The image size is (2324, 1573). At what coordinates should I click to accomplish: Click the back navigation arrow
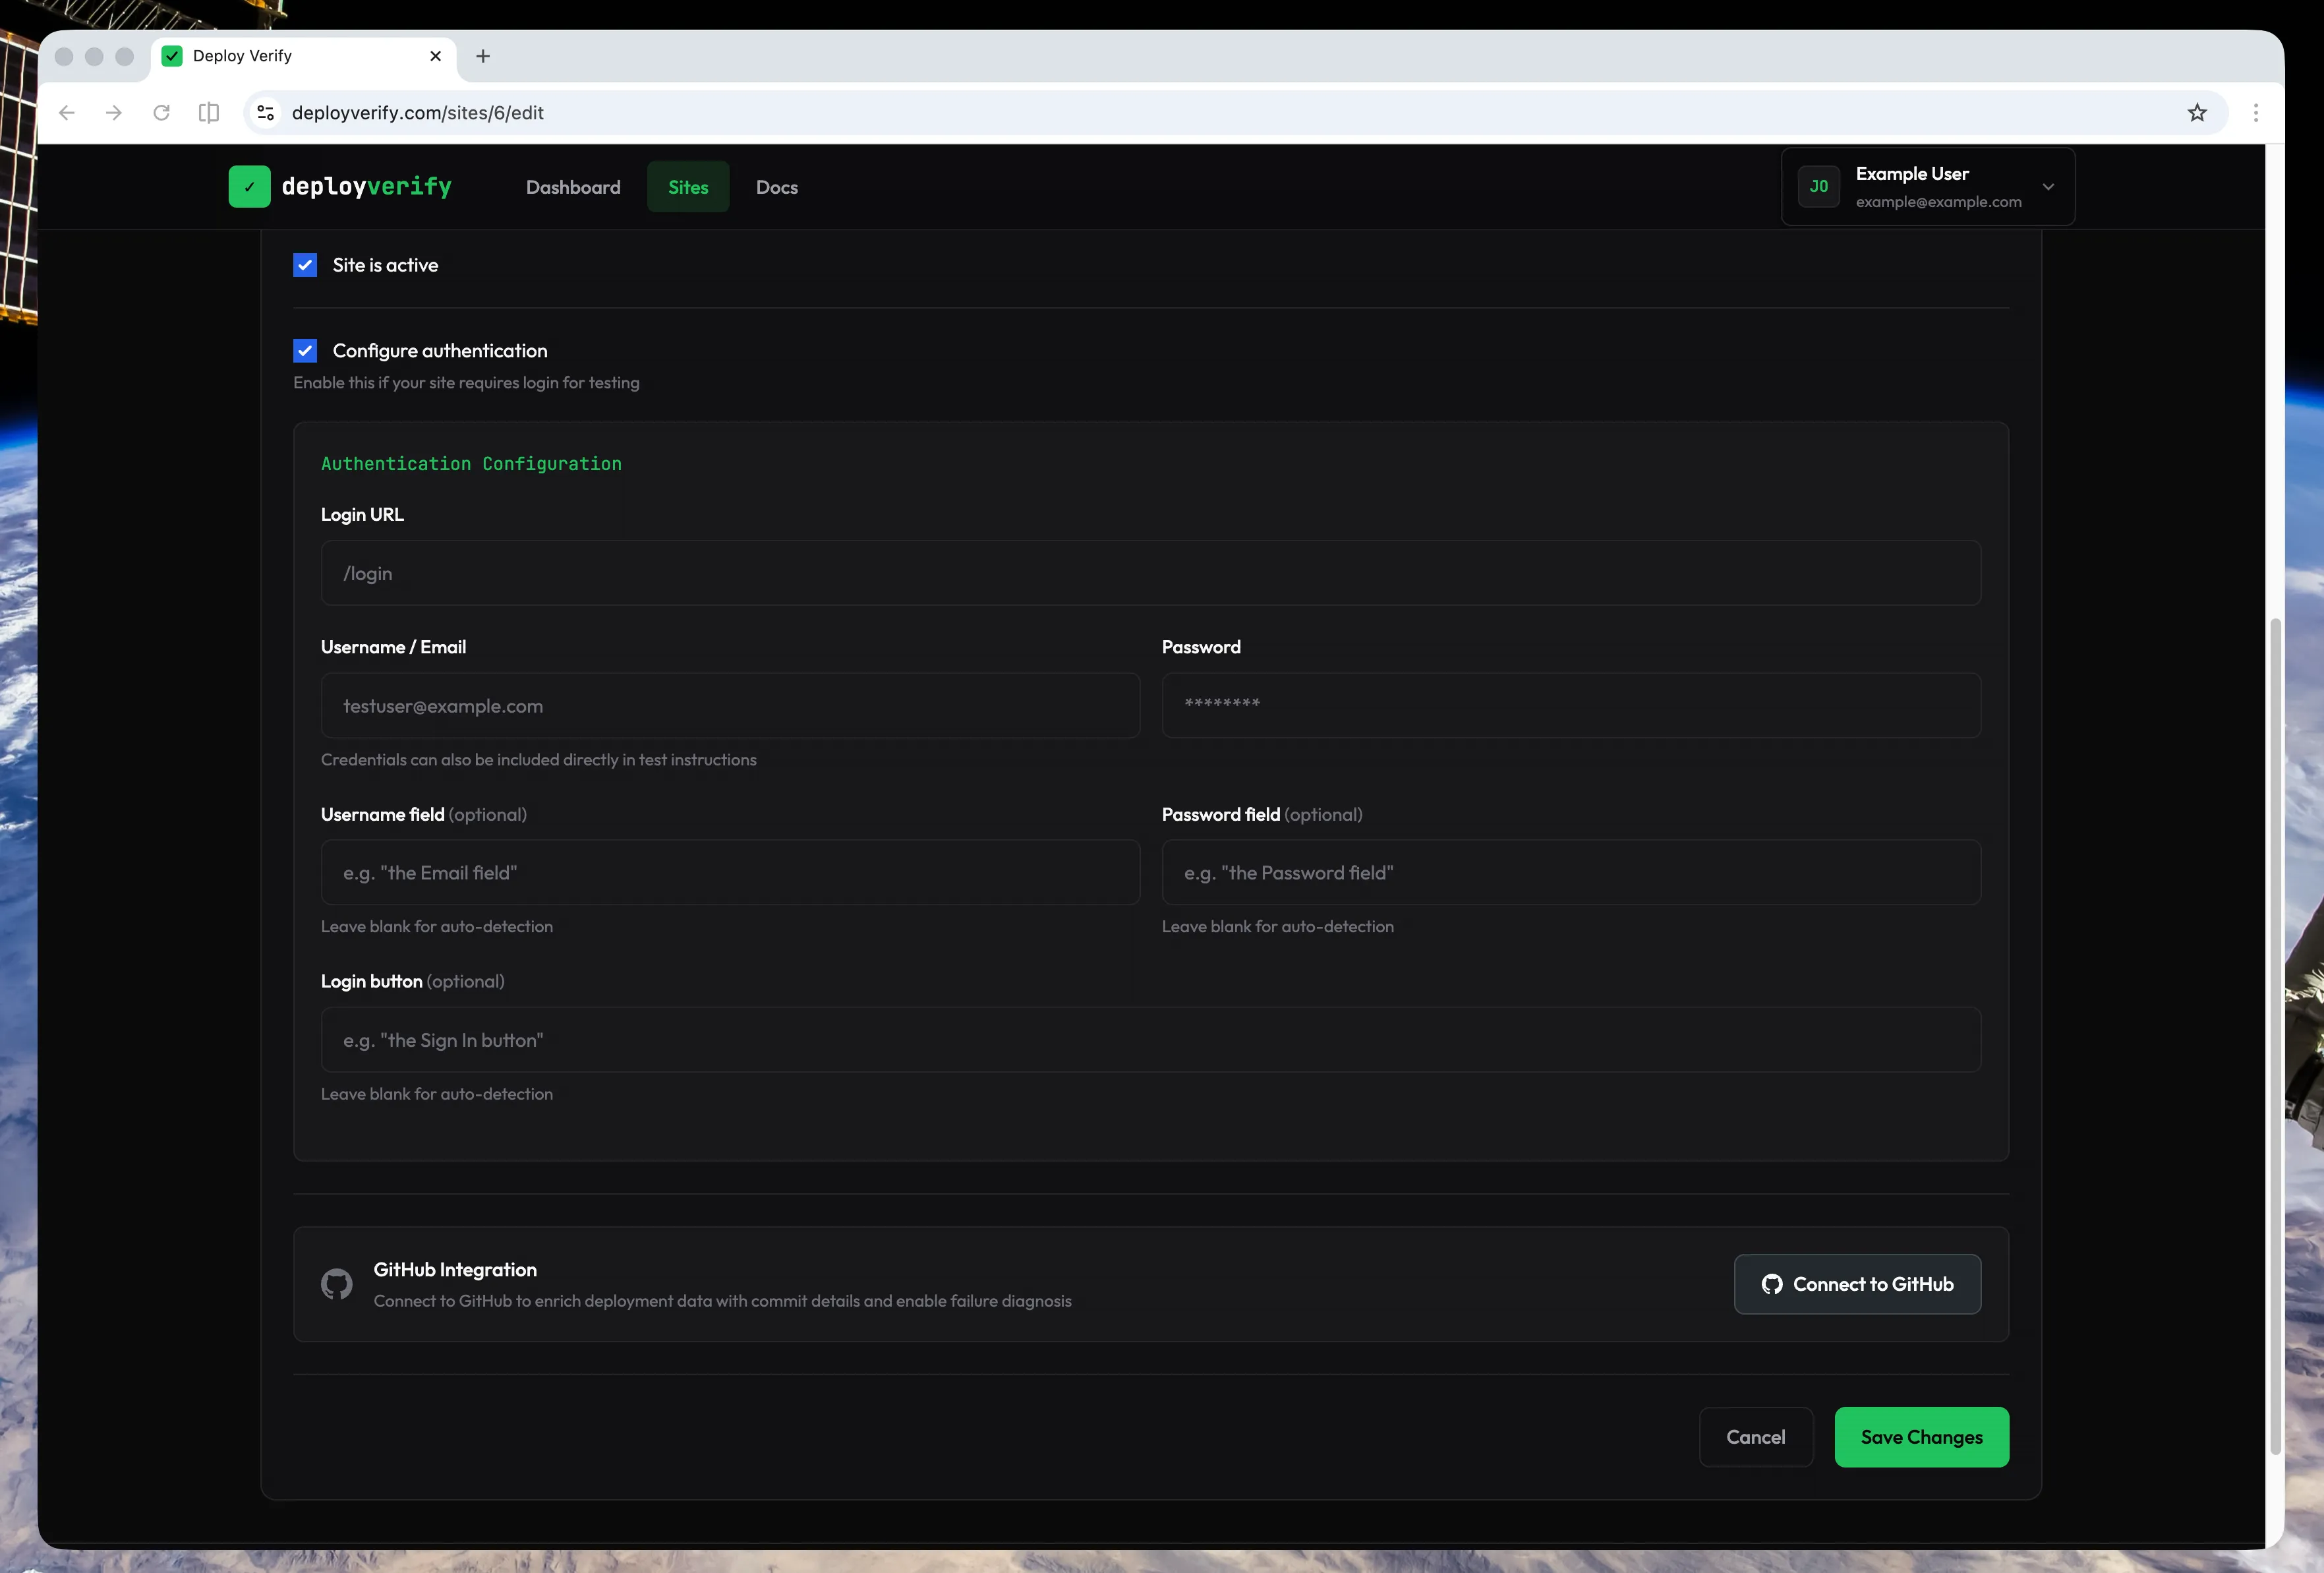pos(66,112)
